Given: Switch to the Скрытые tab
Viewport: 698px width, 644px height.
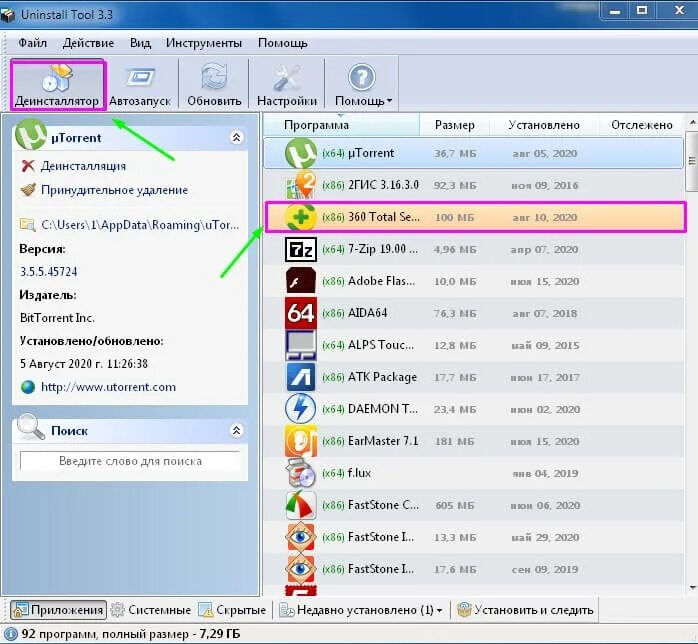Looking at the screenshot, I should (232, 610).
